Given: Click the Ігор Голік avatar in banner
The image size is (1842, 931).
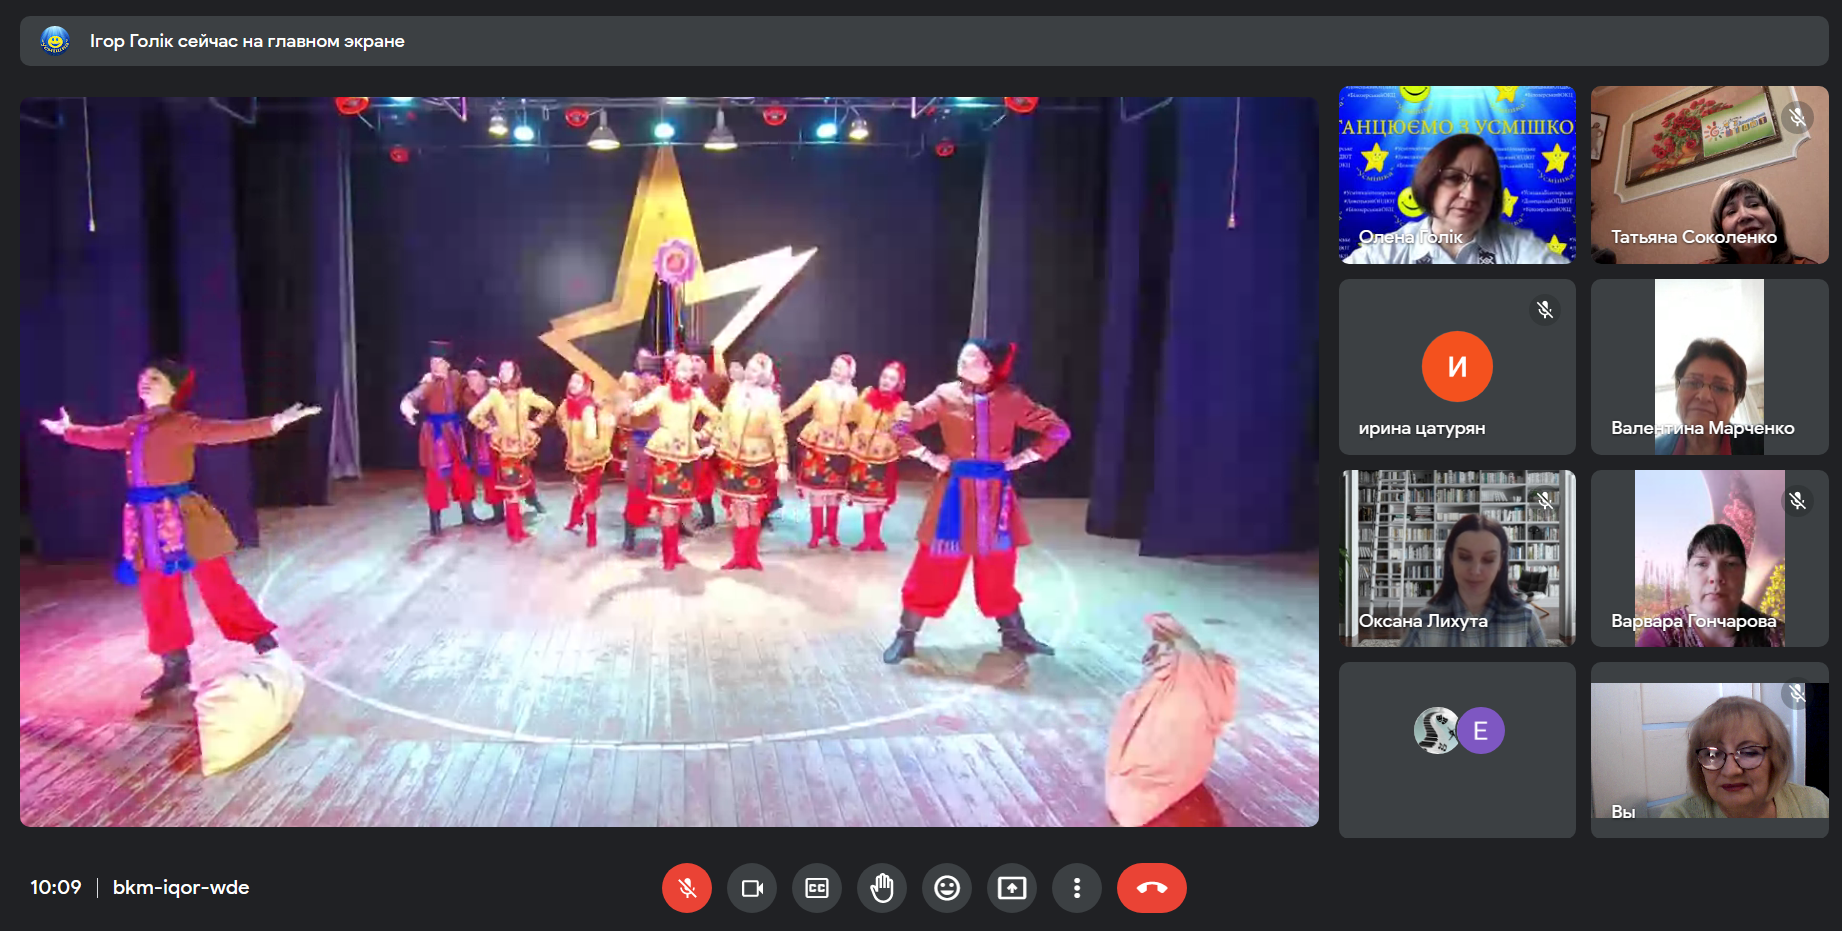Looking at the screenshot, I should 55,41.
